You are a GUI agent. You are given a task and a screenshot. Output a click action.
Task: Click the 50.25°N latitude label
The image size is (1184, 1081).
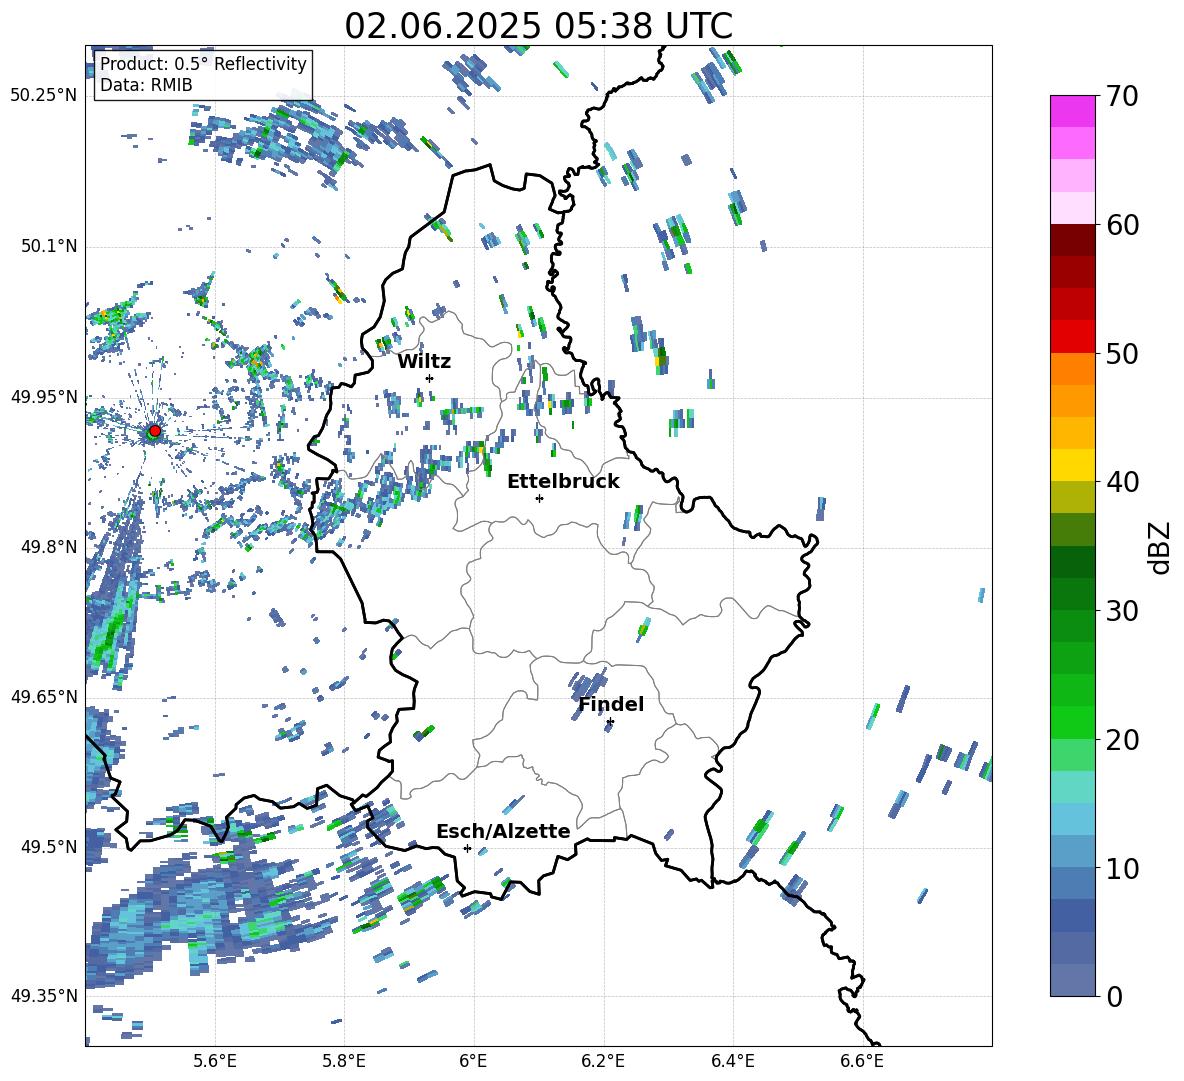coord(44,96)
